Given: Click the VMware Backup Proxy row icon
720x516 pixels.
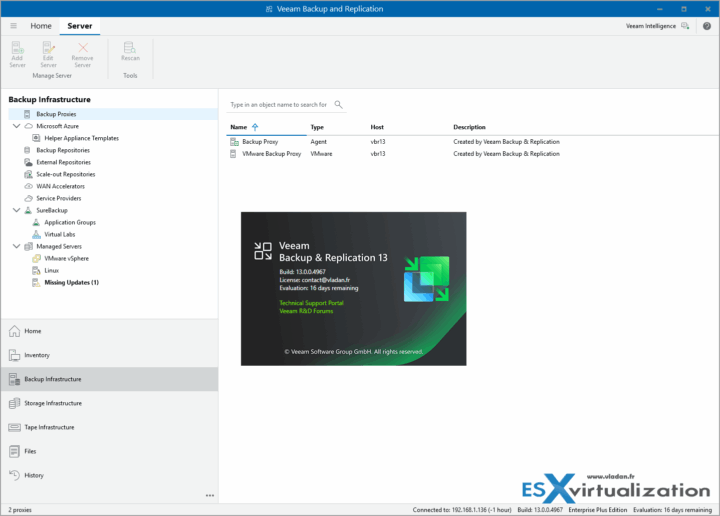Looking at the screenshot, I should (x=234, y=154).
